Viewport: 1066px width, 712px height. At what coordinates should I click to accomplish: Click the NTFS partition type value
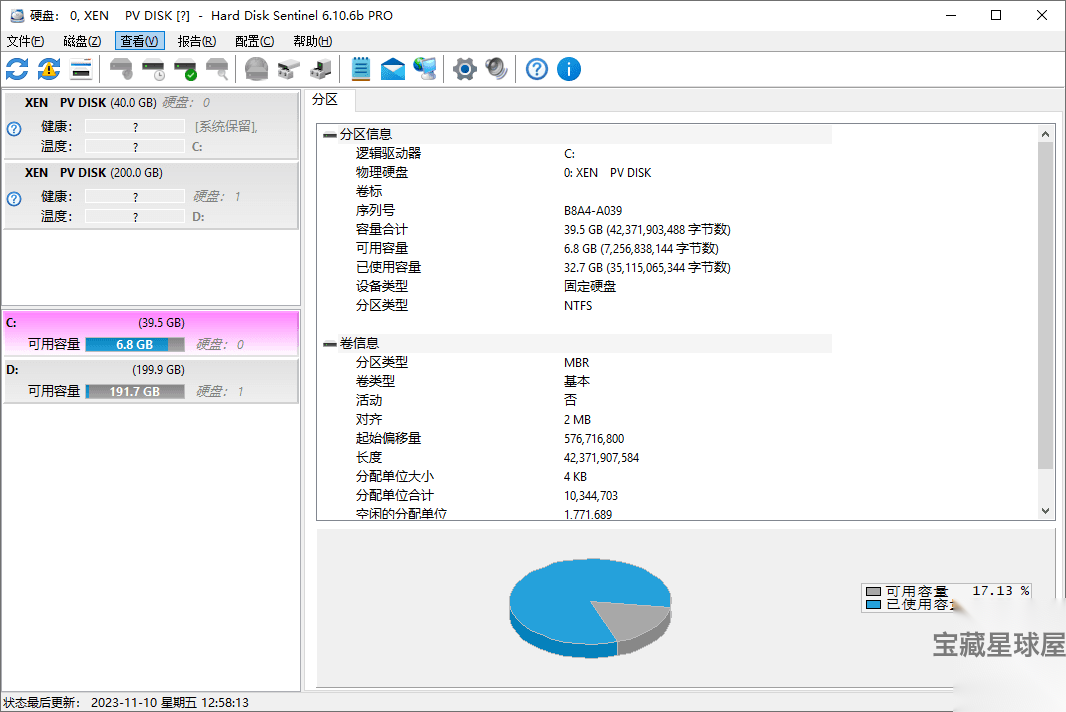coord(578,306)
